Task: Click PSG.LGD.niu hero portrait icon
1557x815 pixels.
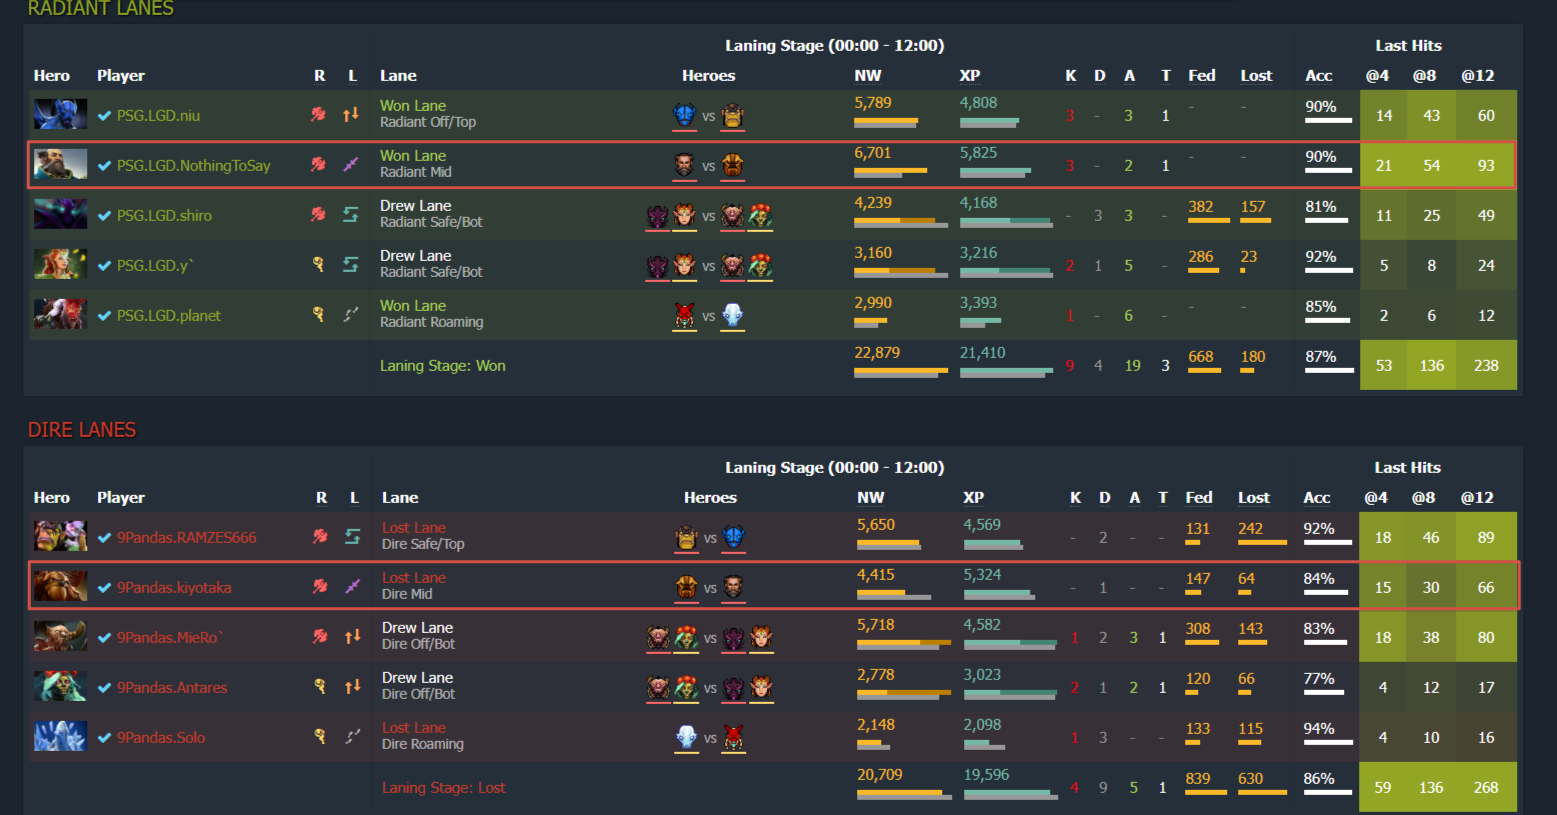Action: (x=60, y=115)
